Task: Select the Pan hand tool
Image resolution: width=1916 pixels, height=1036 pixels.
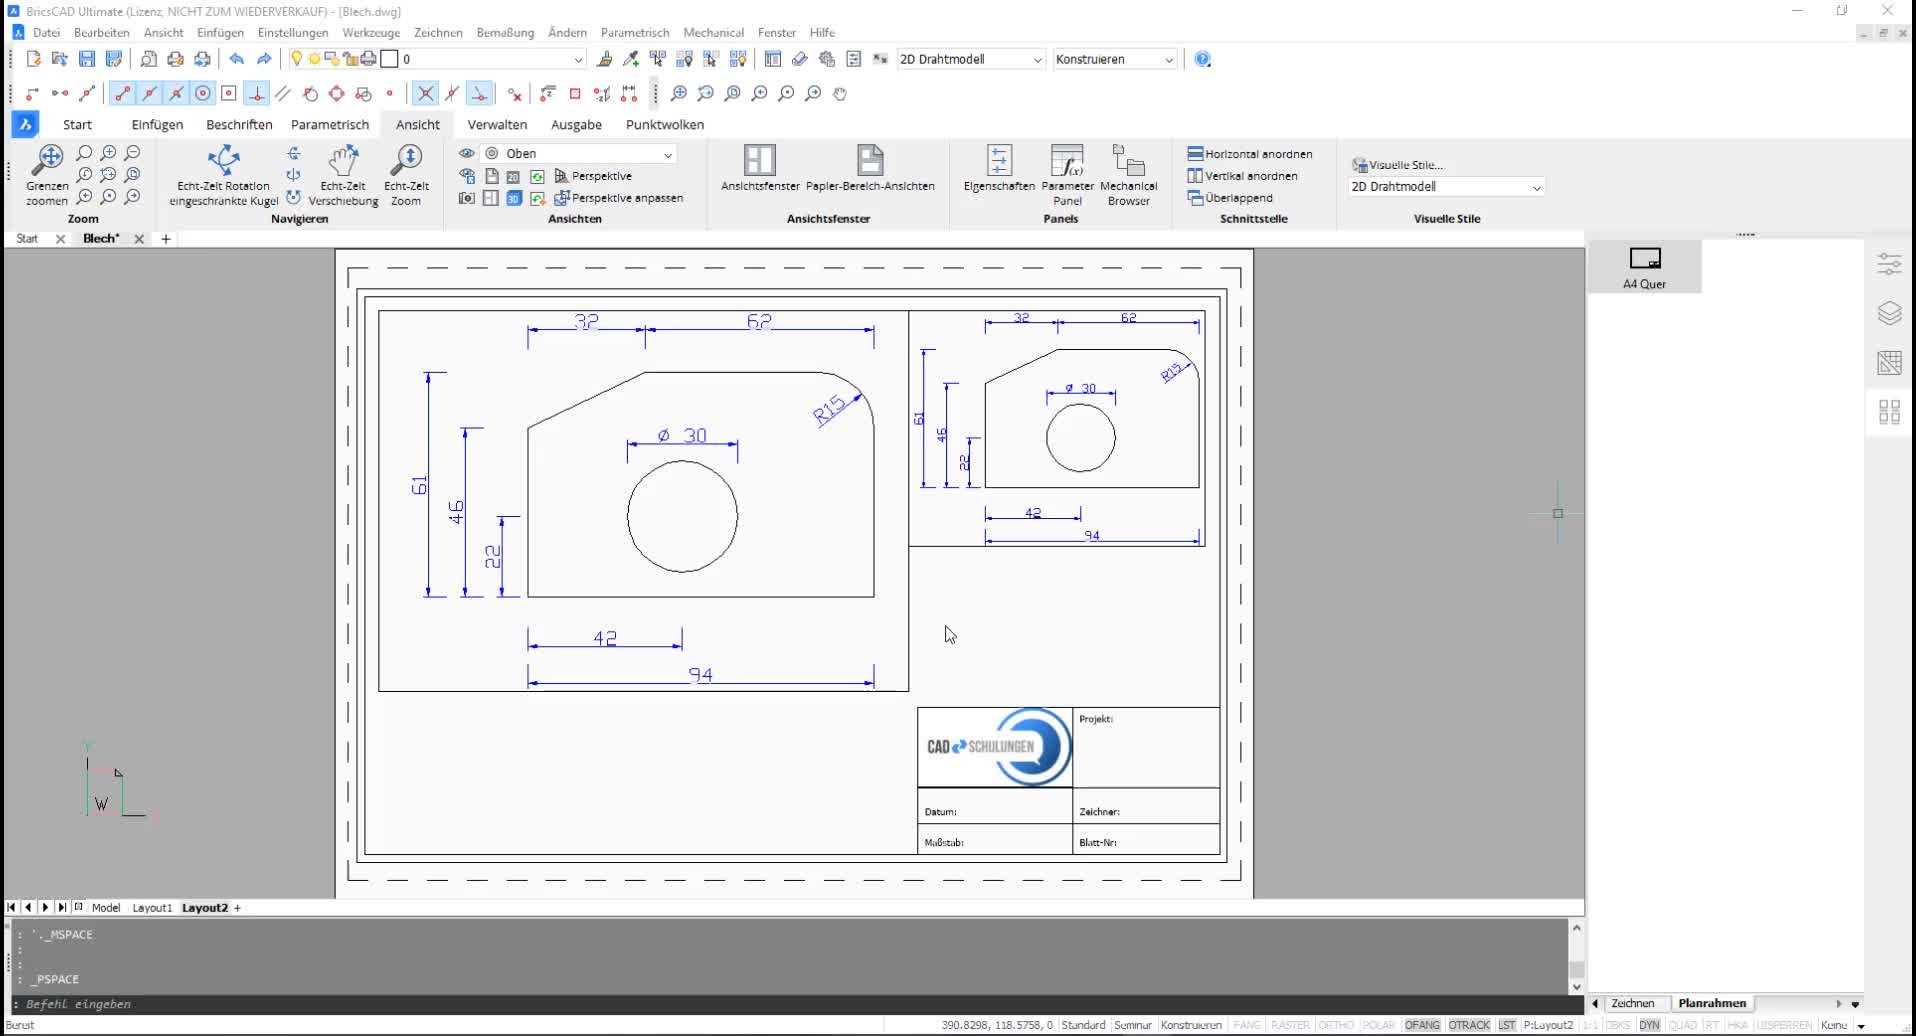Action: pos(841,93)
